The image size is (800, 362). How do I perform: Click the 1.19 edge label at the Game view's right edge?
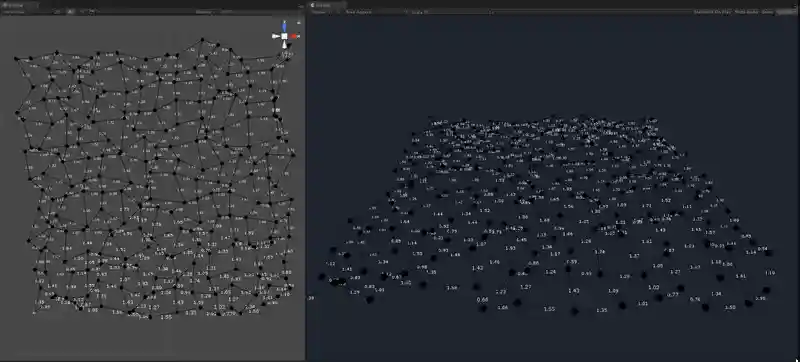pos(770,273)
